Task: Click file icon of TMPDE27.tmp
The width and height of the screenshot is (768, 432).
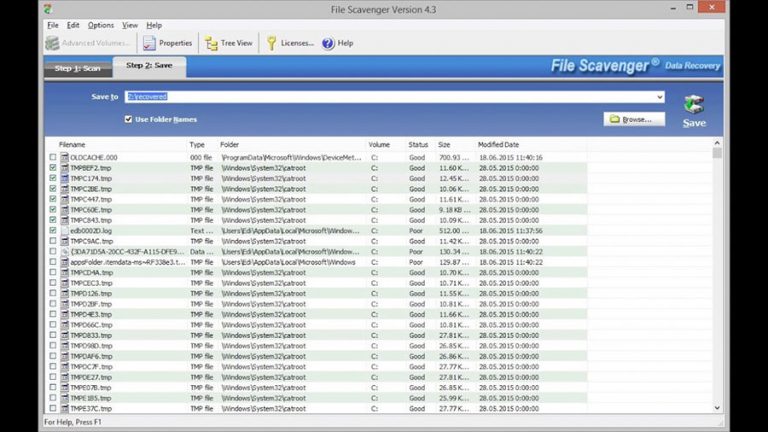Action: point(64,377)
